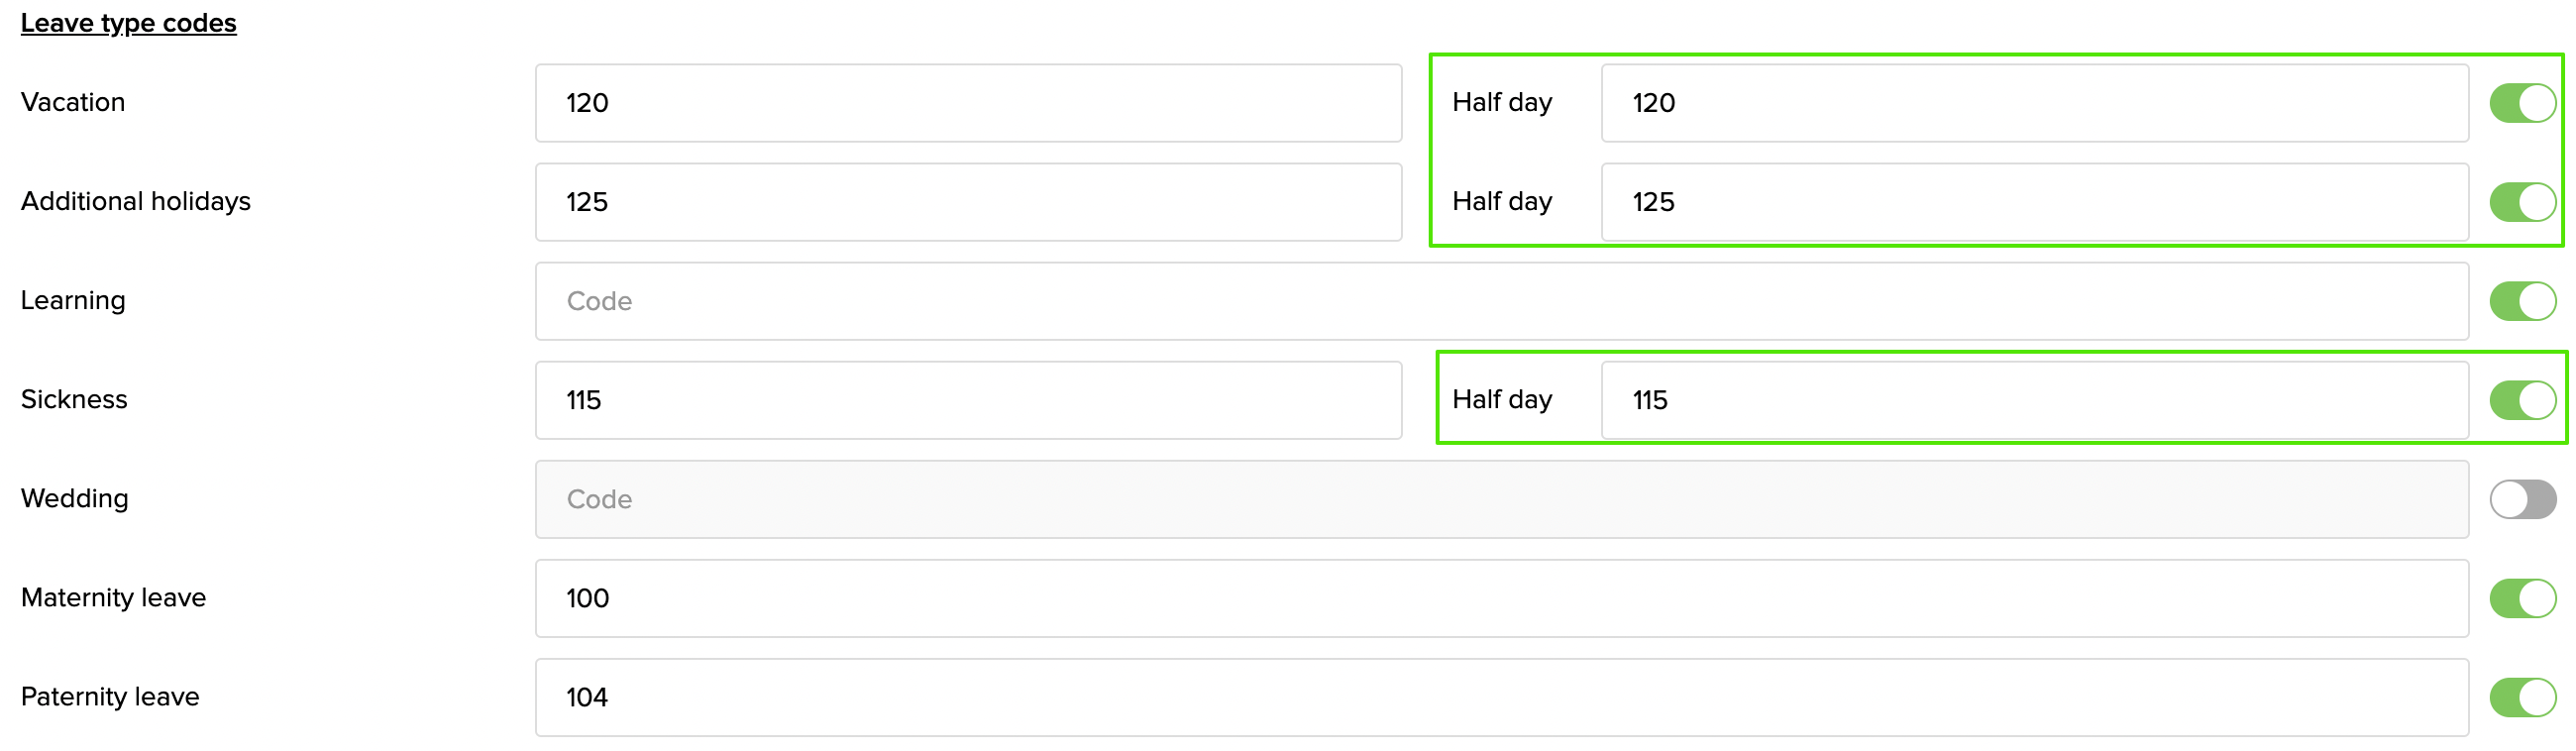Turn off the Learning leave toggle

click(2522, 301)
